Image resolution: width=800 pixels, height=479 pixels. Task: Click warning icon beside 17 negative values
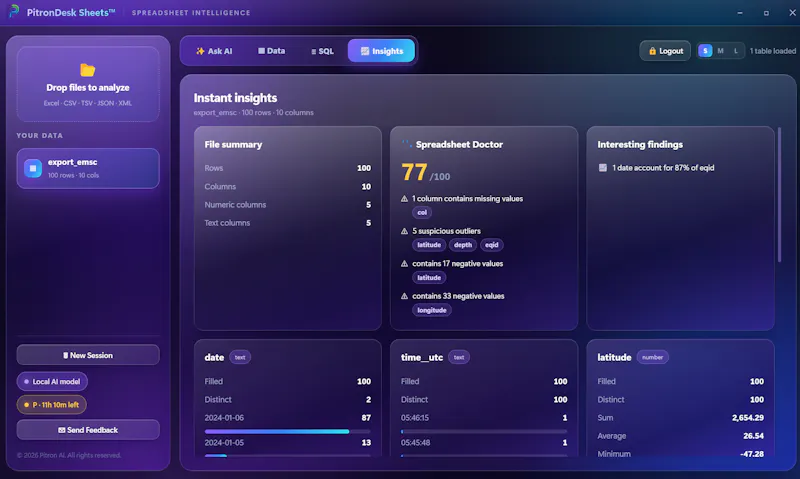[405, 264]
